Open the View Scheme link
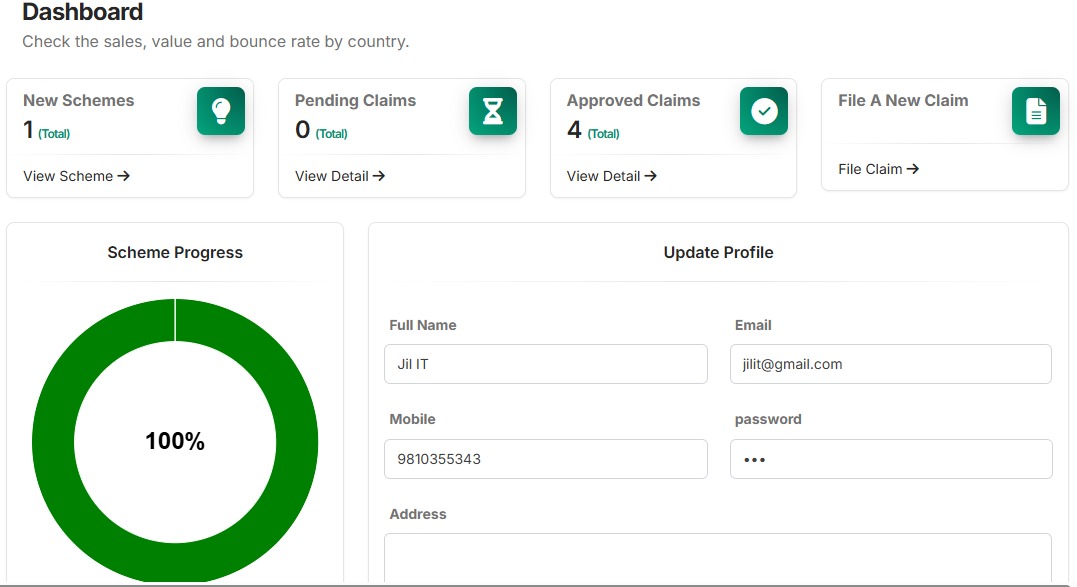This screenshot has width=1077, height=587. click(76, 176)
